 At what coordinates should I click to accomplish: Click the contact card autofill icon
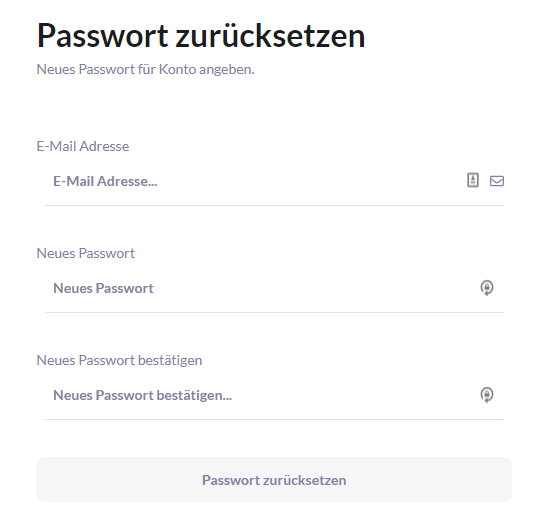(x=473, y=180)
